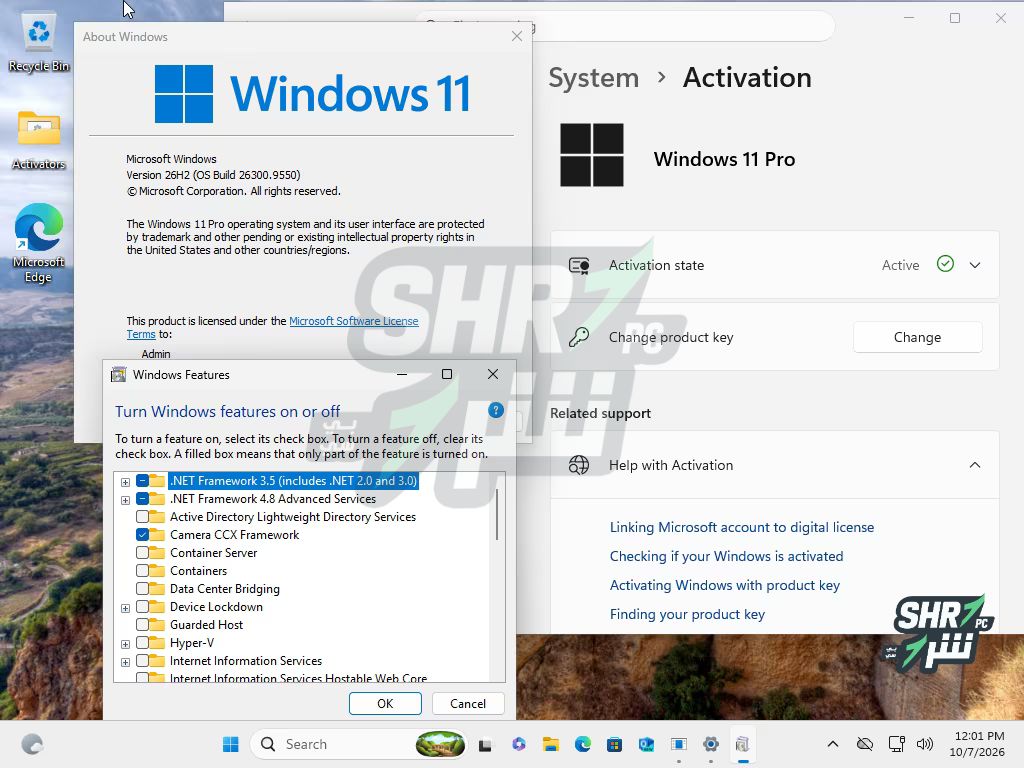
Task: Click the Windows Features title bar icon
Action: [118, 374]
